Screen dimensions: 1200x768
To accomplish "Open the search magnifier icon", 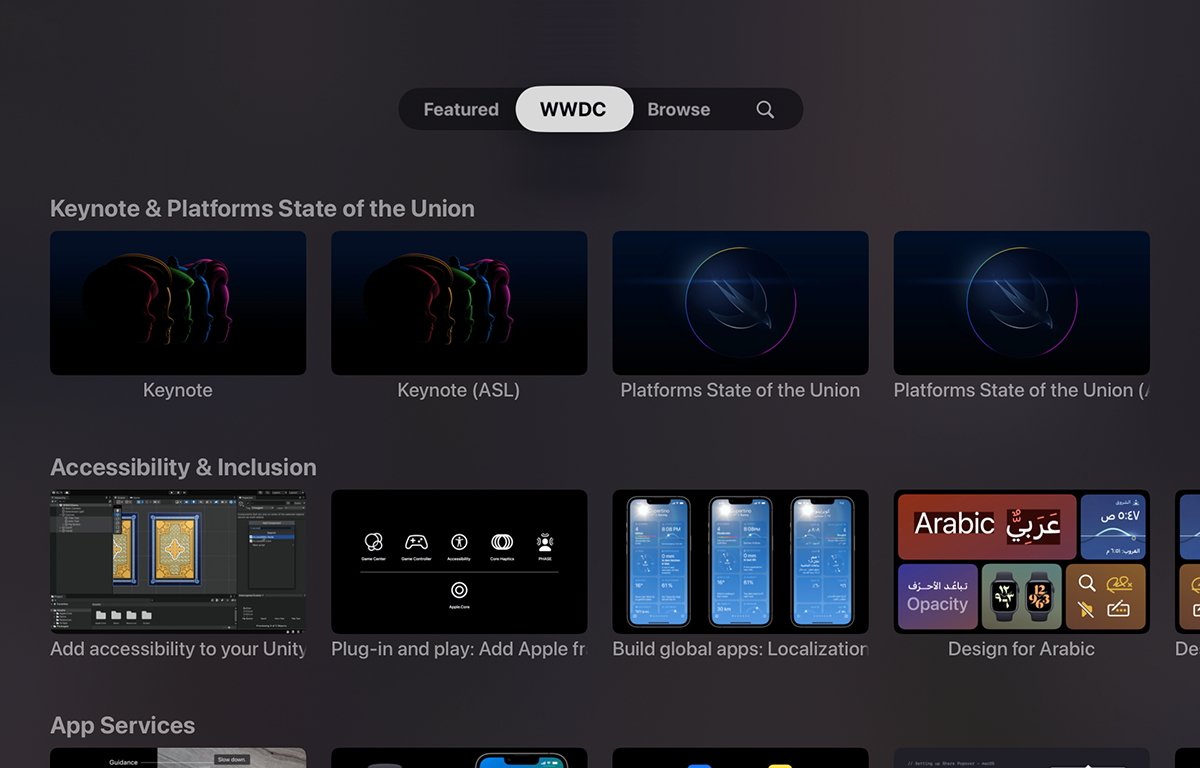I will [765, 110].
